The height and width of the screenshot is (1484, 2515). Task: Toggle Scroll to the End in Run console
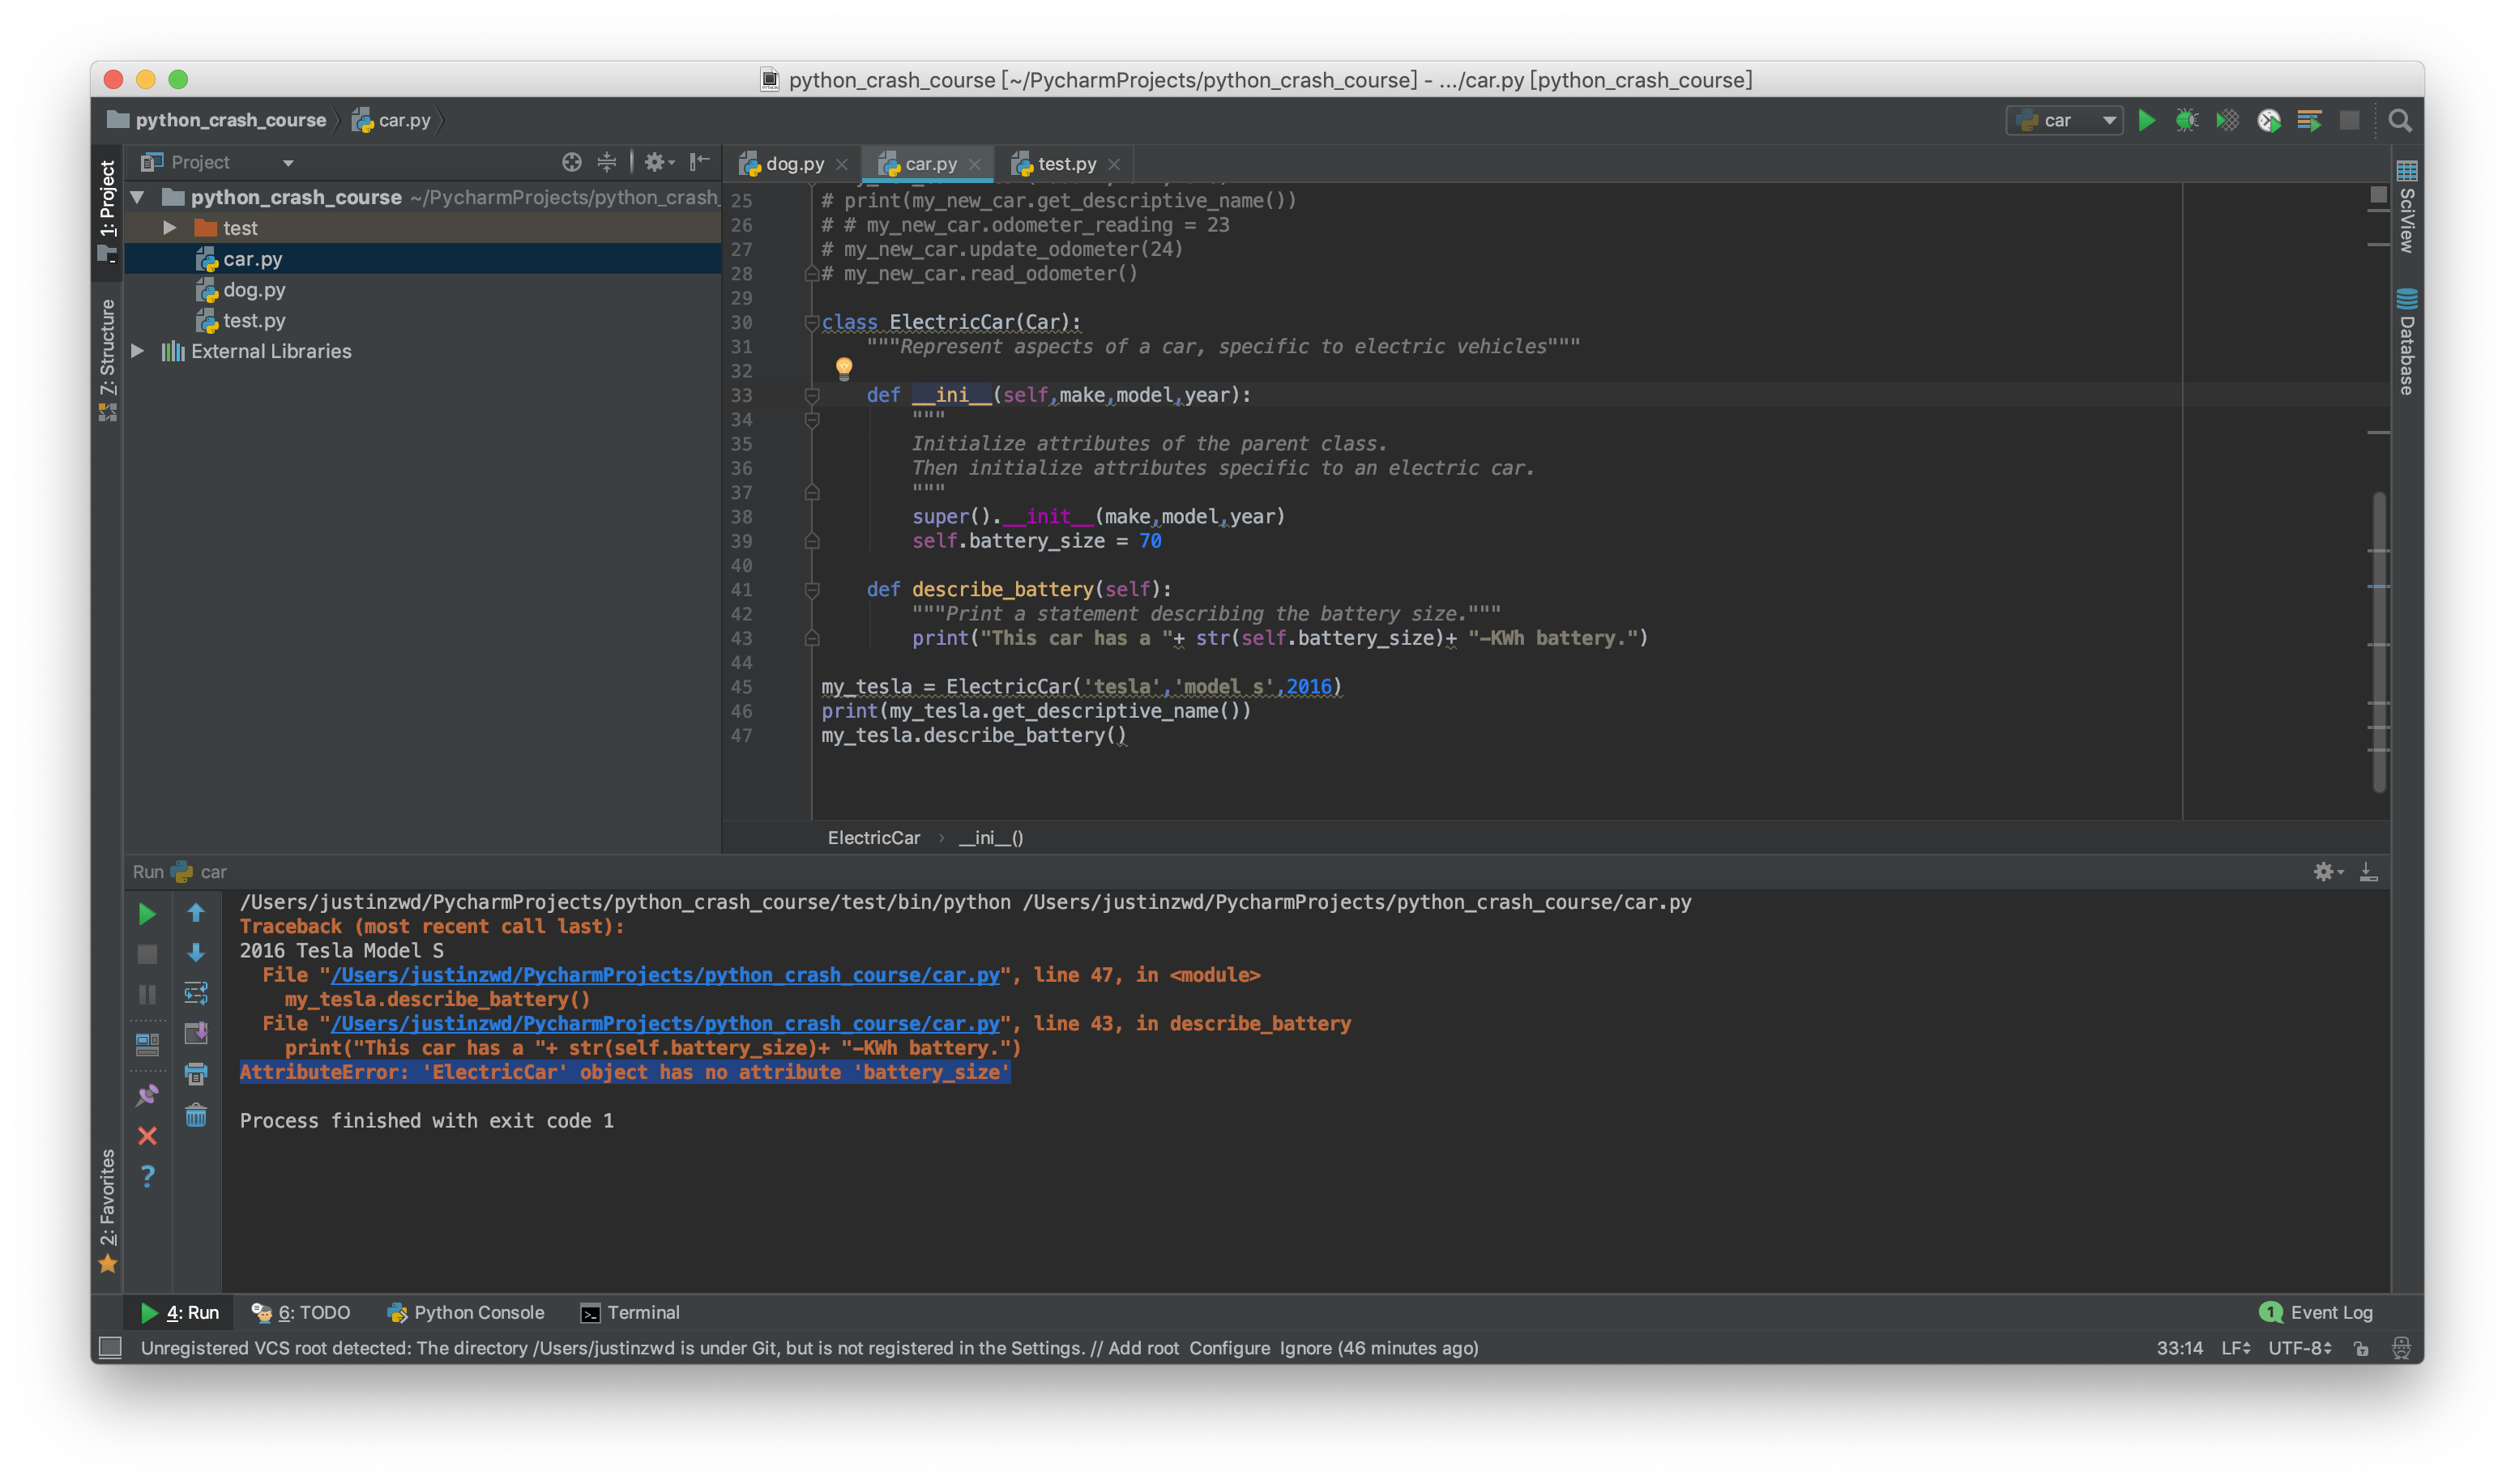(196, 1034)
